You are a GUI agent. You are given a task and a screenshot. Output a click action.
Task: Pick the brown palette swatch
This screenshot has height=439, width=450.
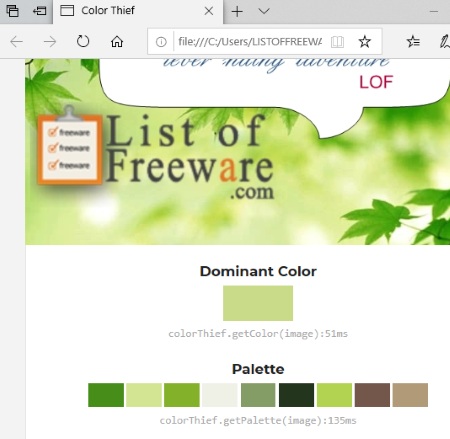pos(372,395)
